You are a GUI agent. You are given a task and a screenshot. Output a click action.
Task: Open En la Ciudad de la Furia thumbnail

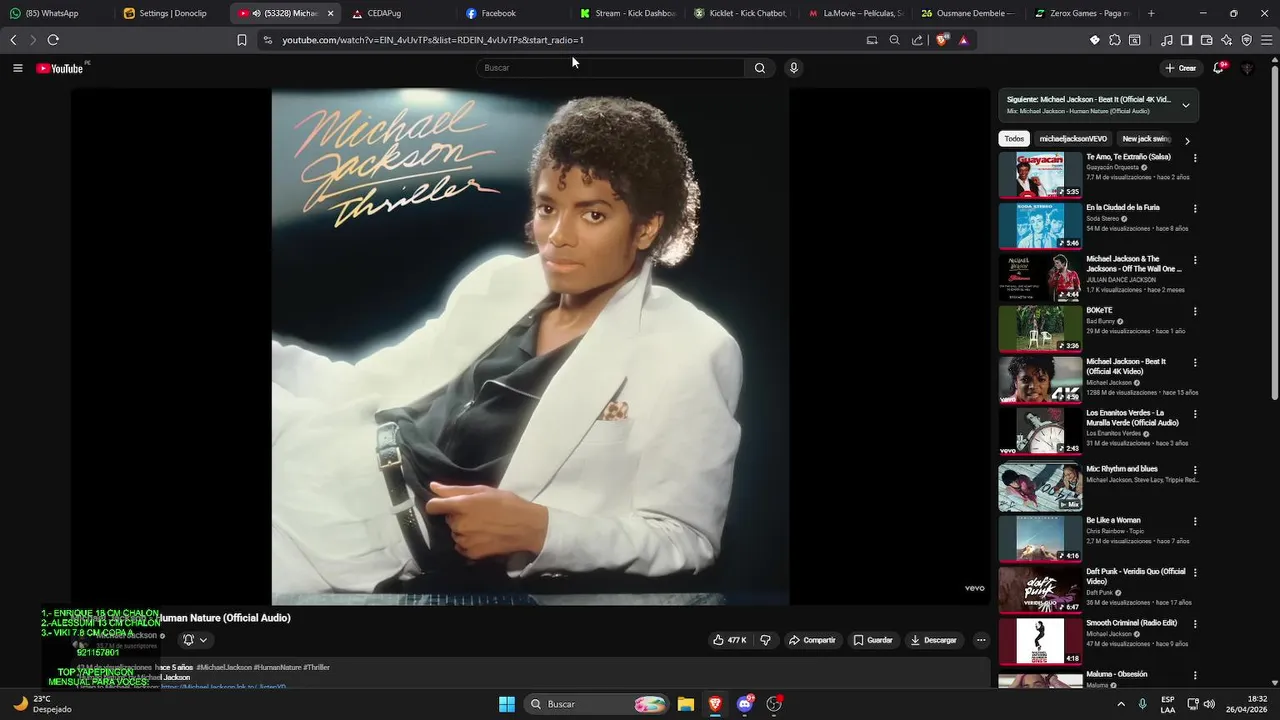[x=1040, y=225]
